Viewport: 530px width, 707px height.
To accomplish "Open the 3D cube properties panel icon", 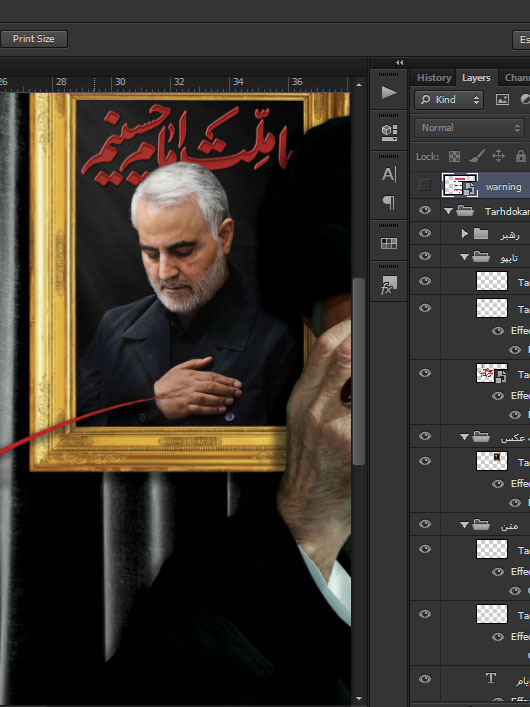I will coord(389,132).
